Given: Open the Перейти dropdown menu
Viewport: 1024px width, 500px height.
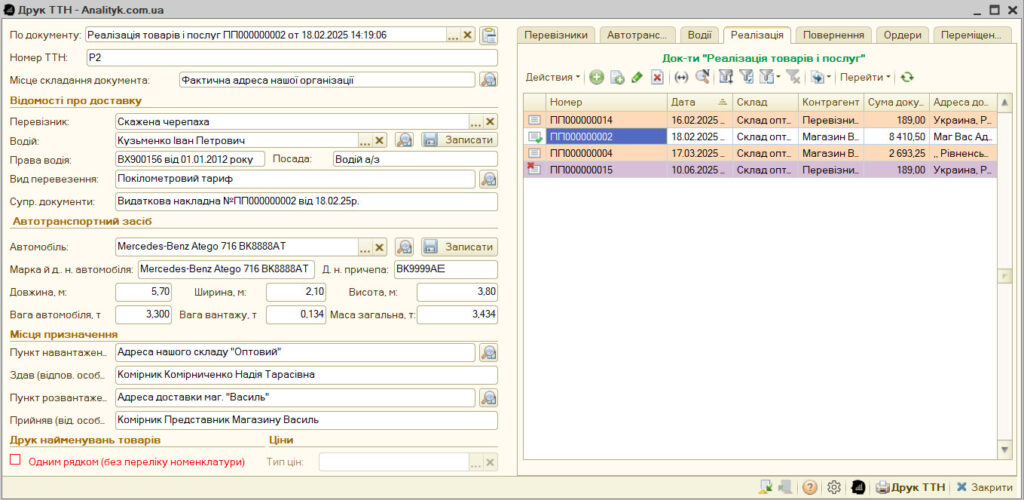Looking at the screenshot, I should click(865, 77).
